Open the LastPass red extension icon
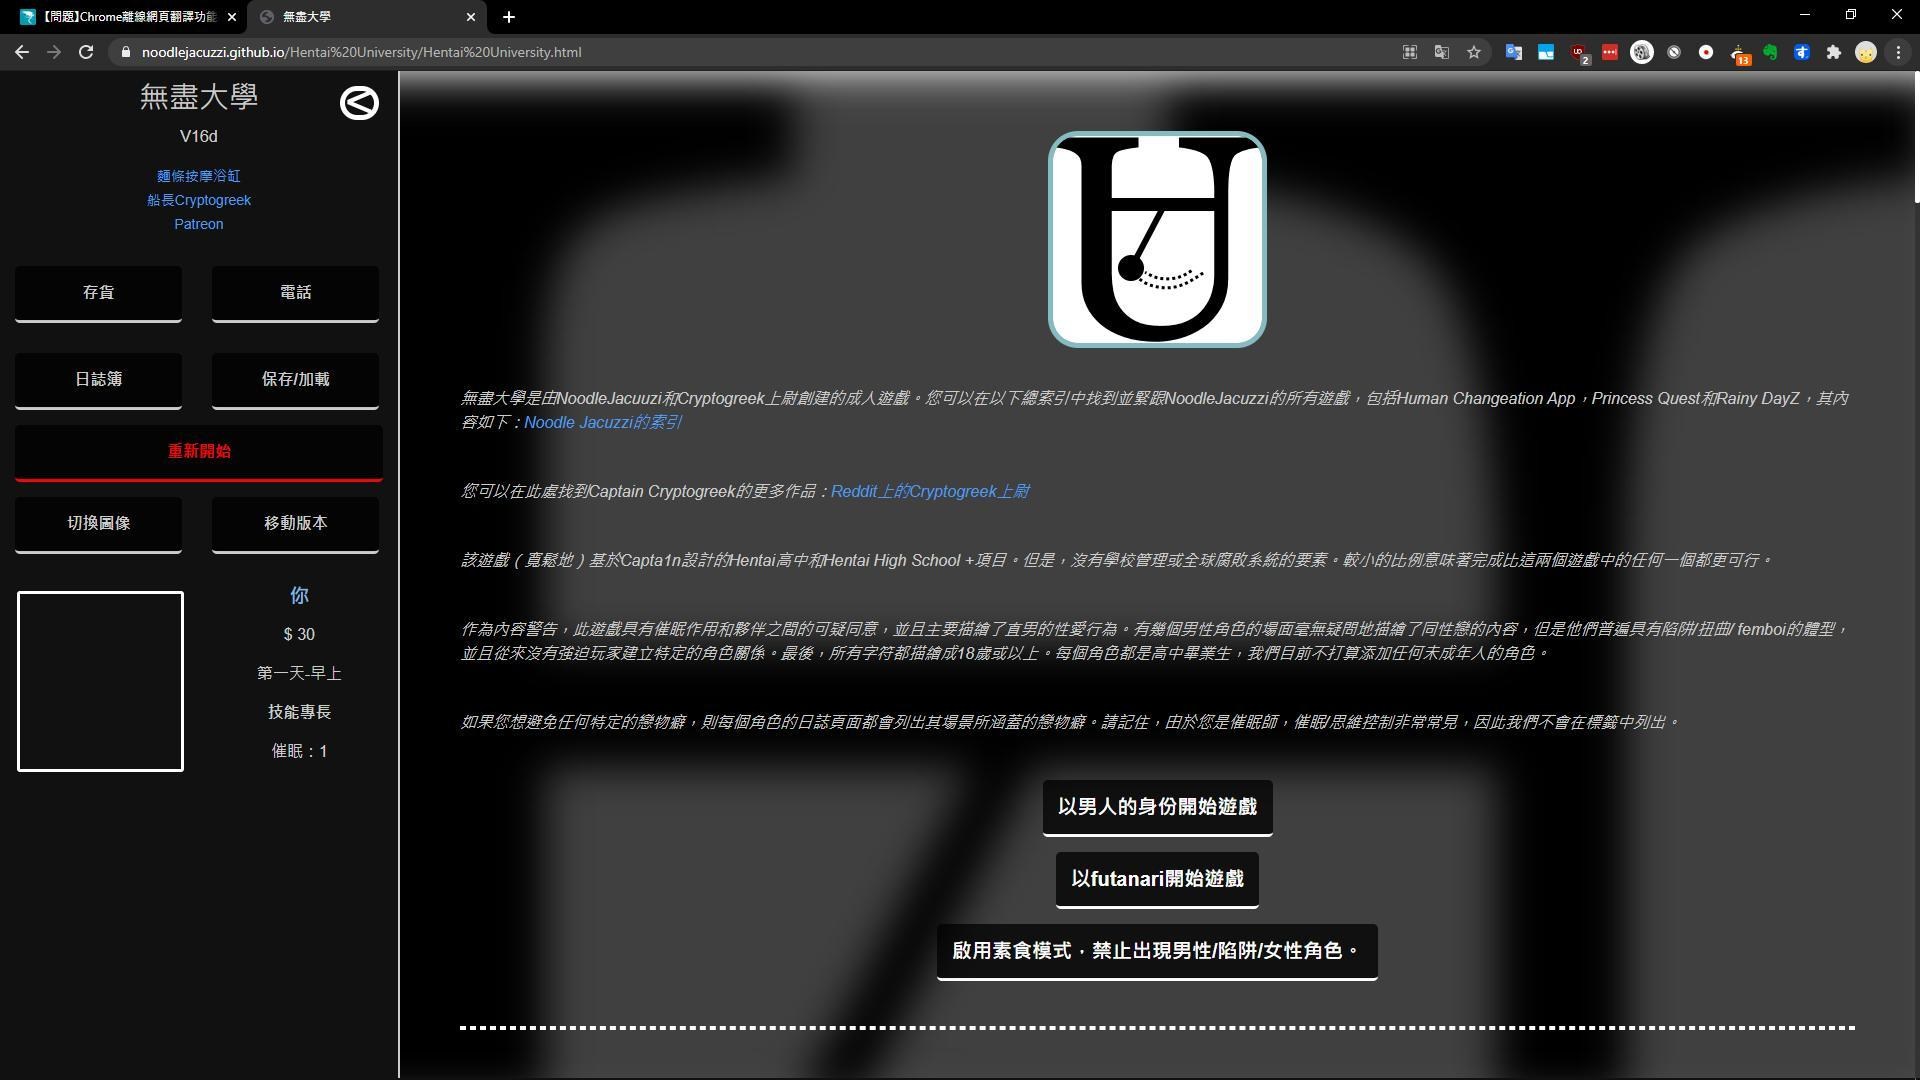The width and height of the screenshot is (1920, 1080). point(1610,52)
